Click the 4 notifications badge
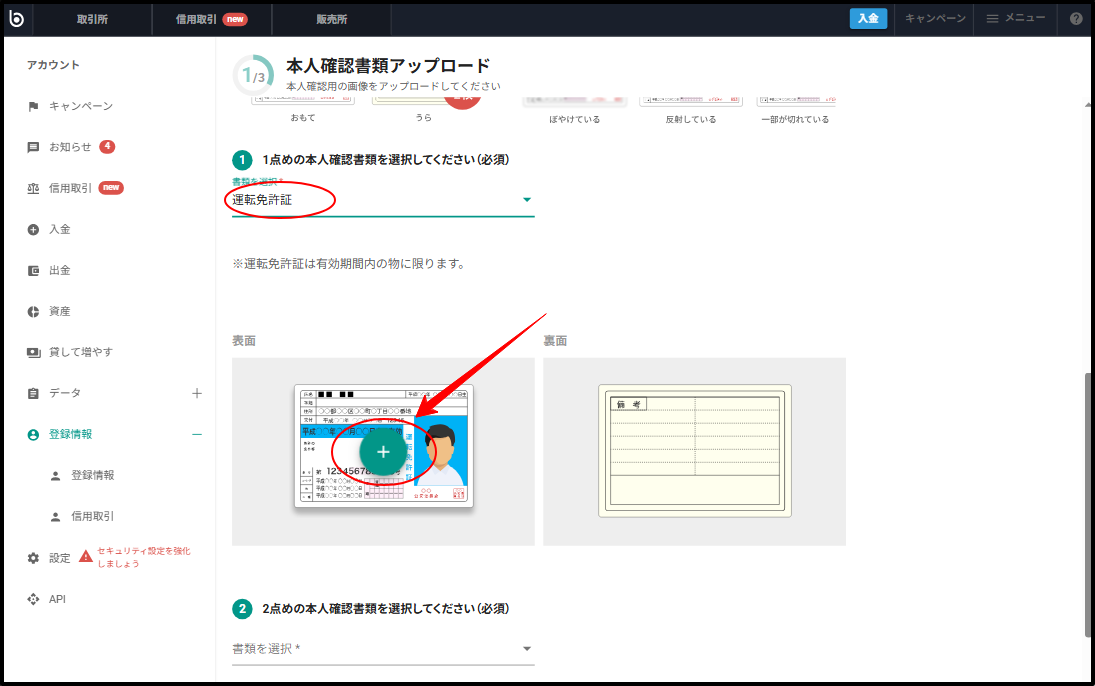The width and height of the screenshot is (1095, 686). point(107,147)
